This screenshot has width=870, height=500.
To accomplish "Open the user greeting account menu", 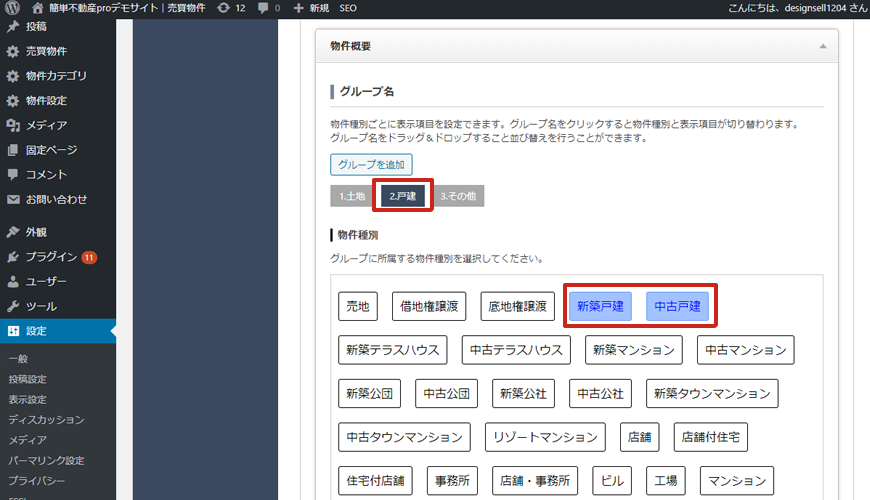I will [796, 8].
